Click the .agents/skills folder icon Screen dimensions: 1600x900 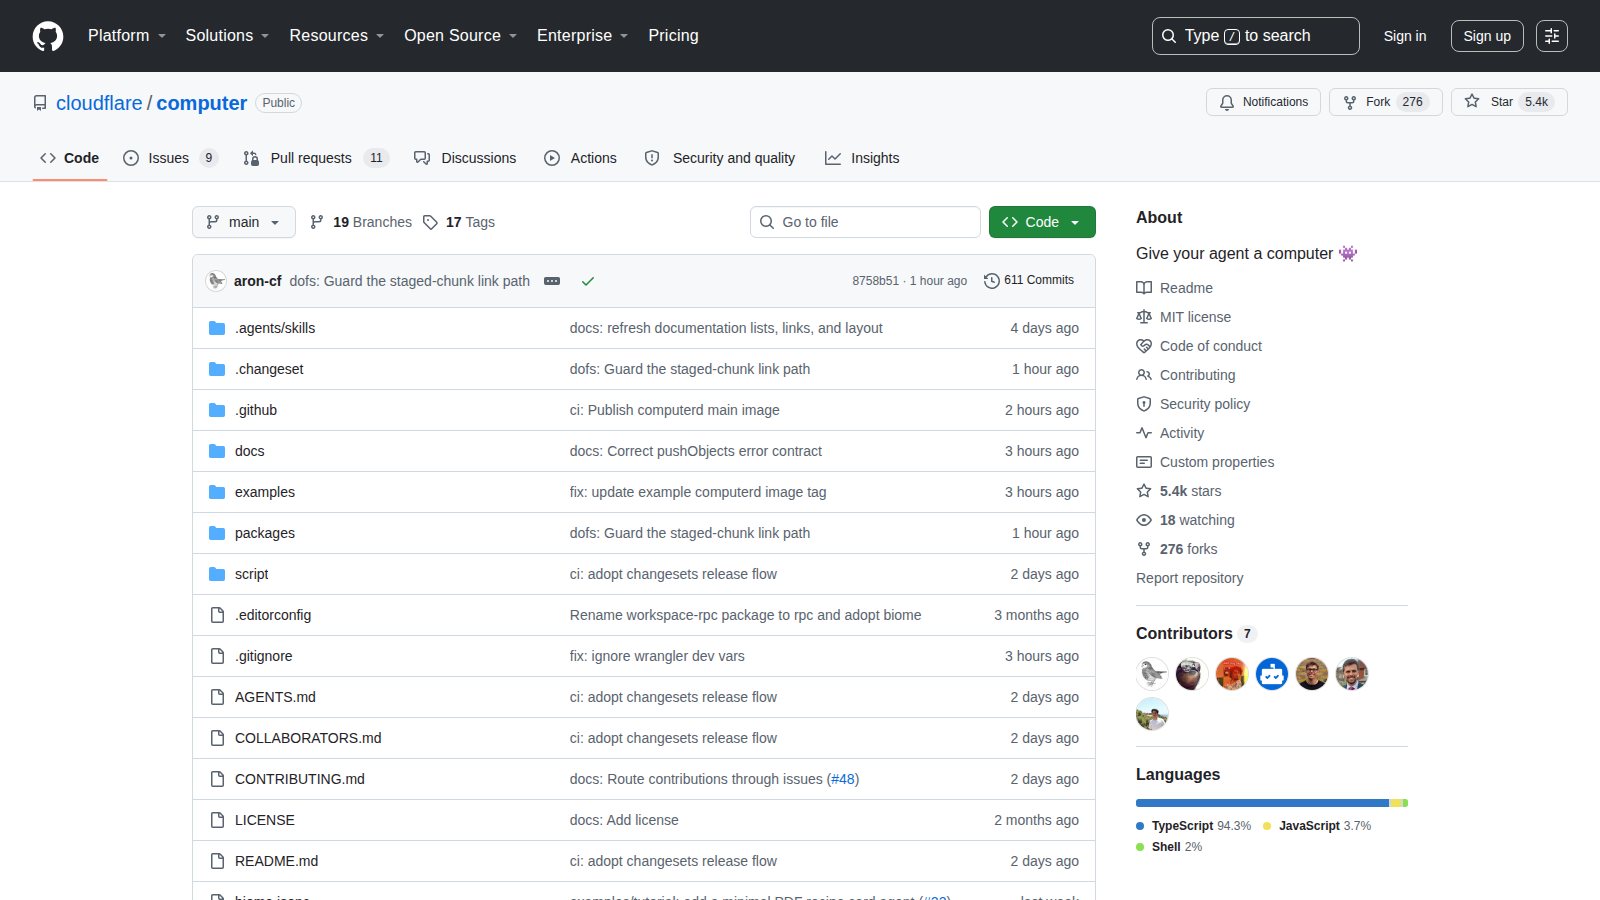[x=217, y=328]
